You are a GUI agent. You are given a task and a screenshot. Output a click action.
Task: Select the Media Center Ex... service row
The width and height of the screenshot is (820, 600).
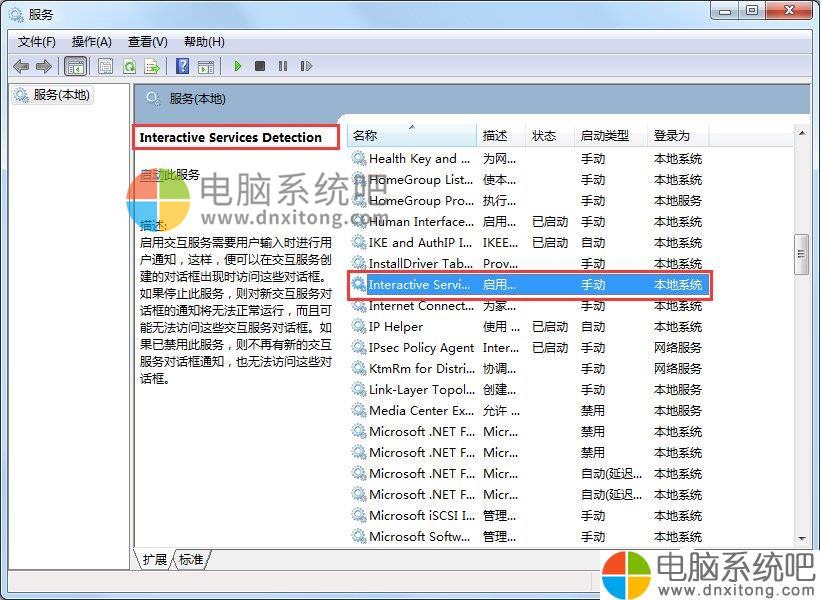528,410
